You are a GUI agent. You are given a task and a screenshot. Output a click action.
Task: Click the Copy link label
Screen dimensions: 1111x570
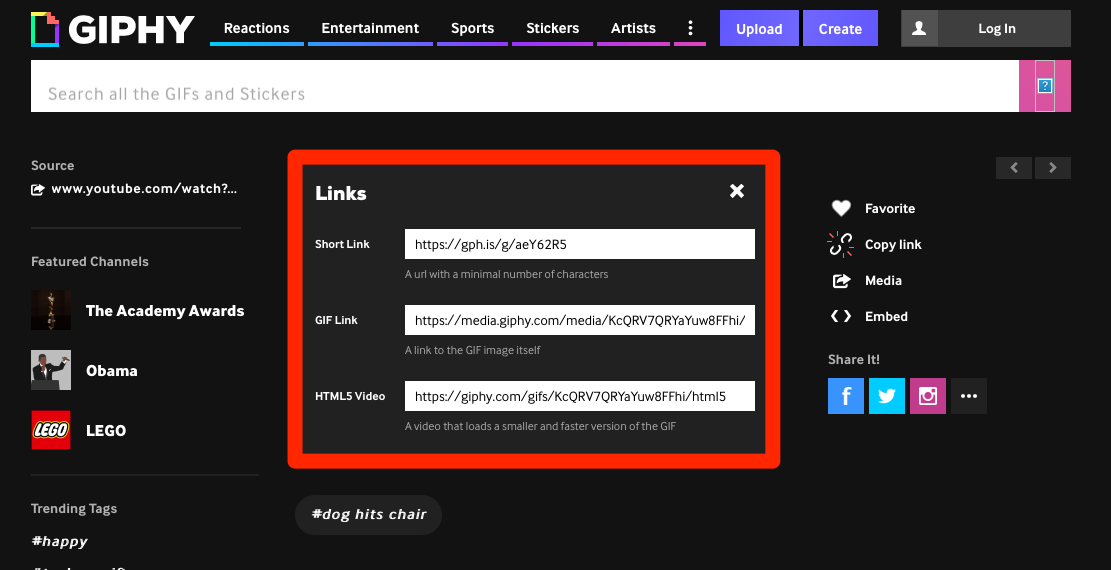pos(893,245)
